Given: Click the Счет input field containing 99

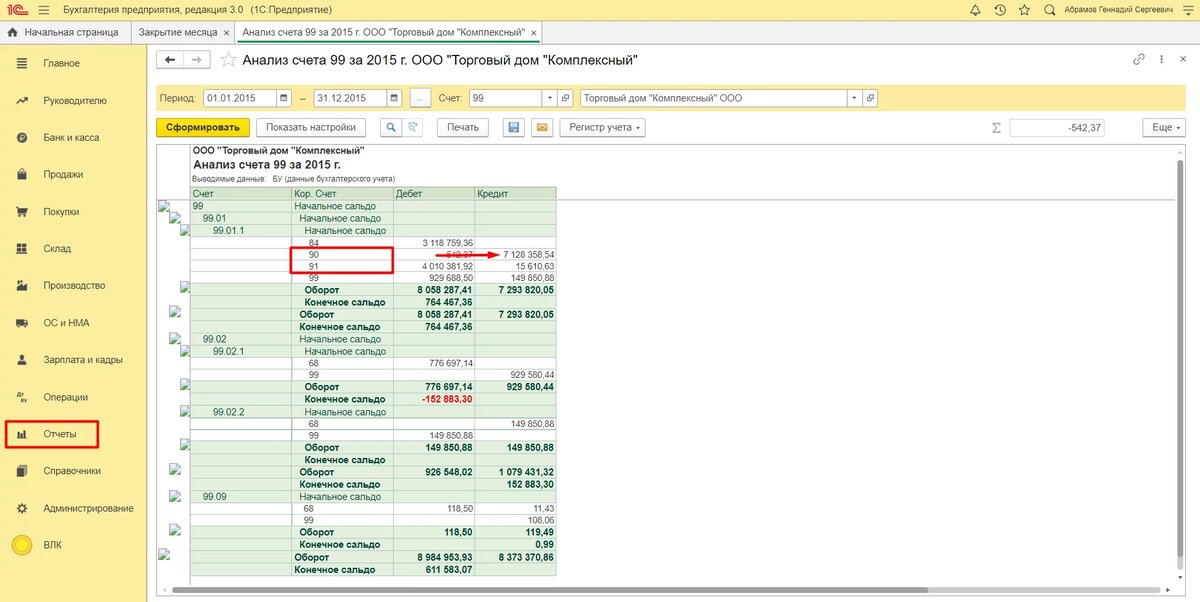Looking at the screenshot, I should [505, 98].
